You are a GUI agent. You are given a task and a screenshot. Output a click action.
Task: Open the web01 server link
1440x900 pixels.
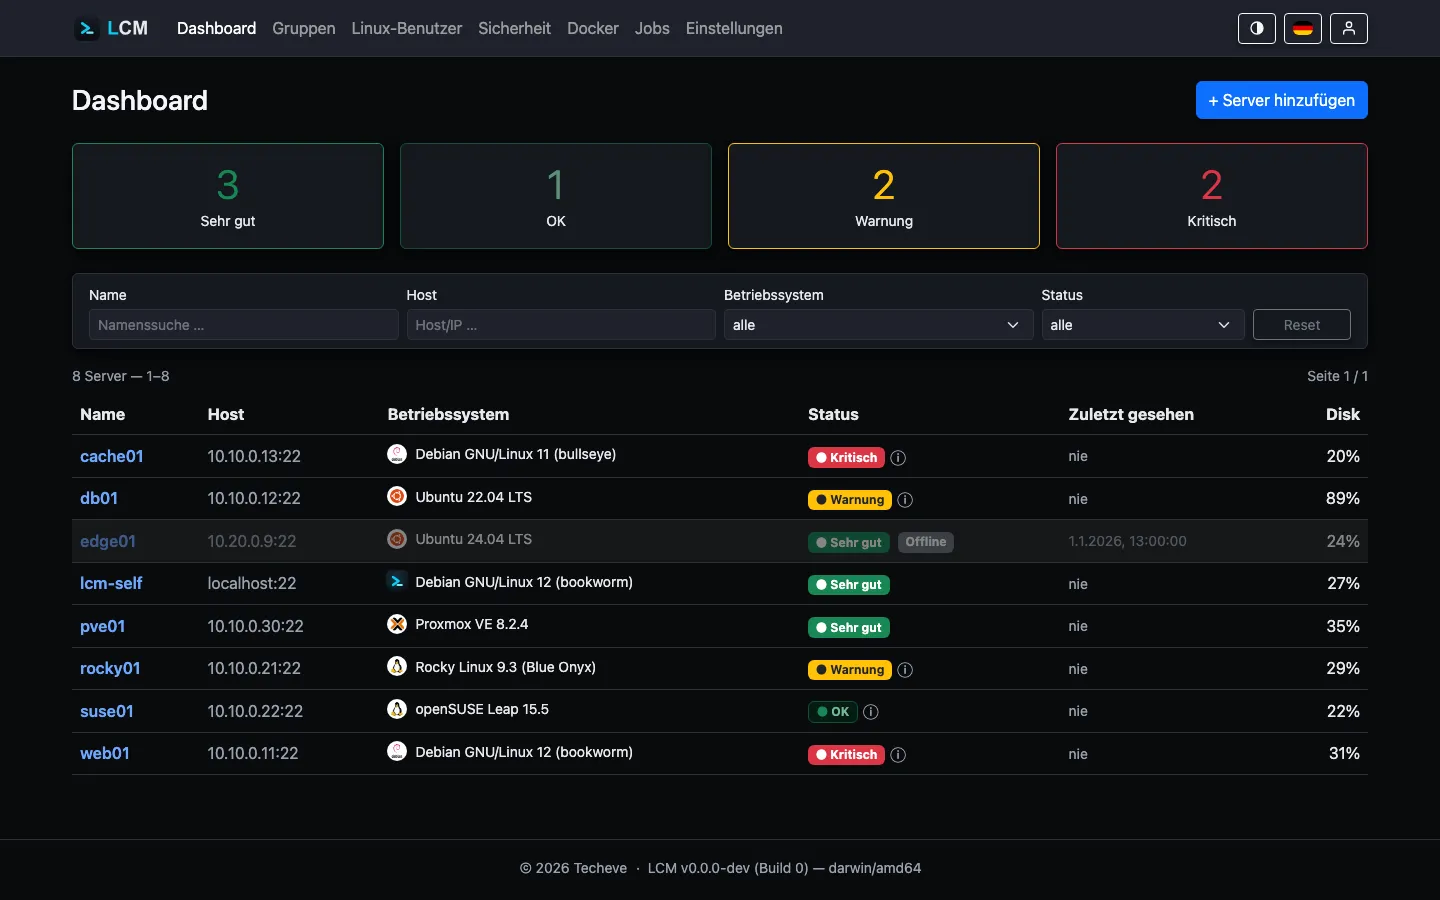click(x=105, y=753)
